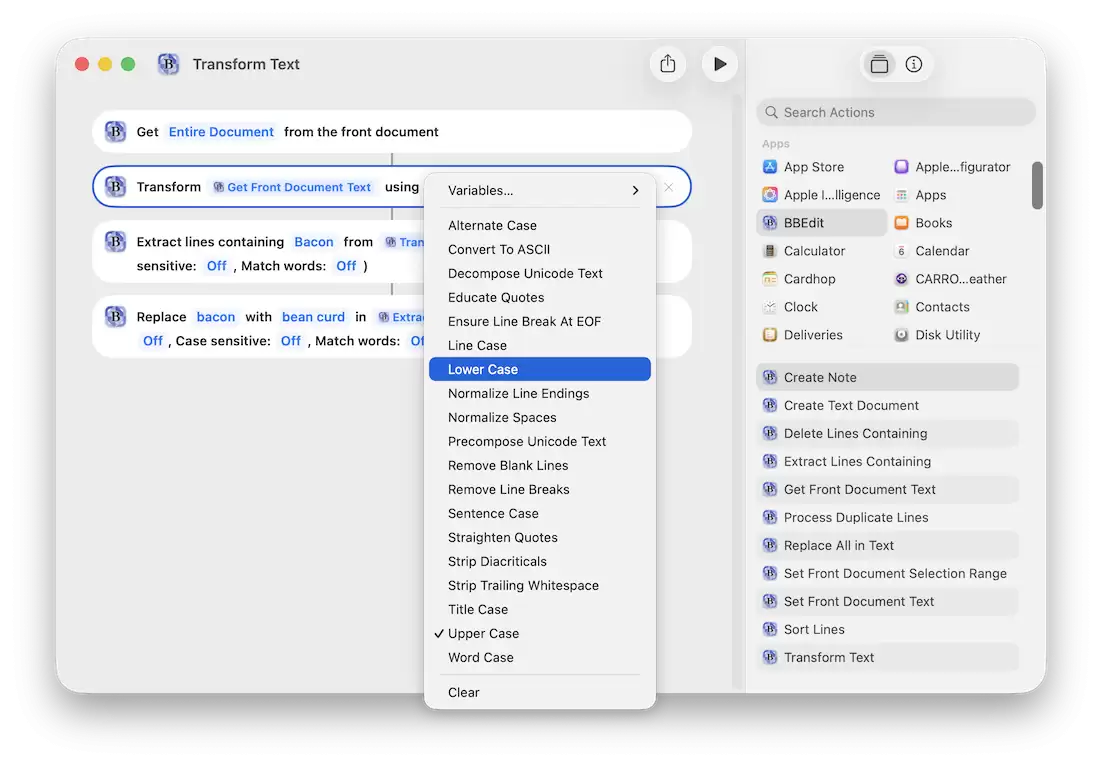This screenshot has height=767, width=1102.
Task: Click the Apps list scrollbar
Action: 1037,185
